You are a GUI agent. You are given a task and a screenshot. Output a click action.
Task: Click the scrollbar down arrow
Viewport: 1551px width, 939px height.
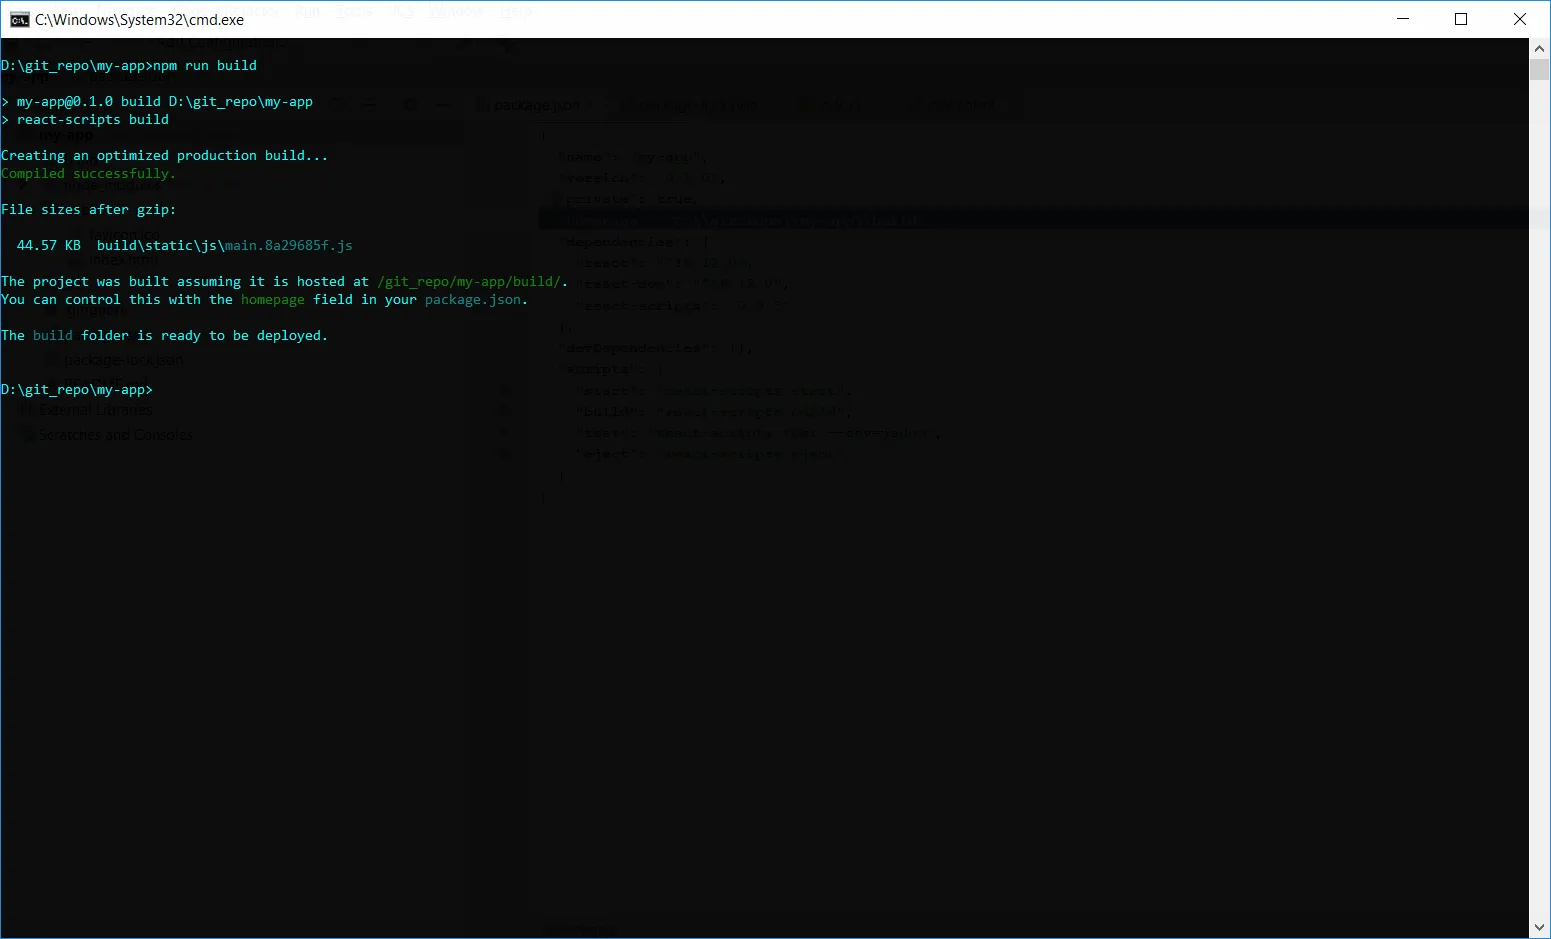pos(1540,928)
